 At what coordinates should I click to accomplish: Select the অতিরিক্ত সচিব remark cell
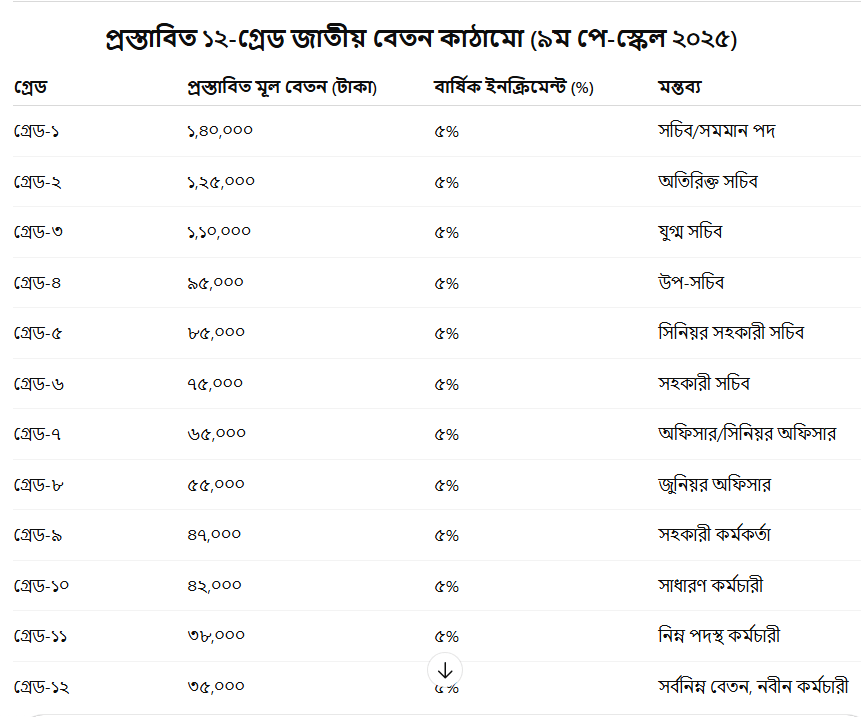pyautogui.click(x=708, y=182)
